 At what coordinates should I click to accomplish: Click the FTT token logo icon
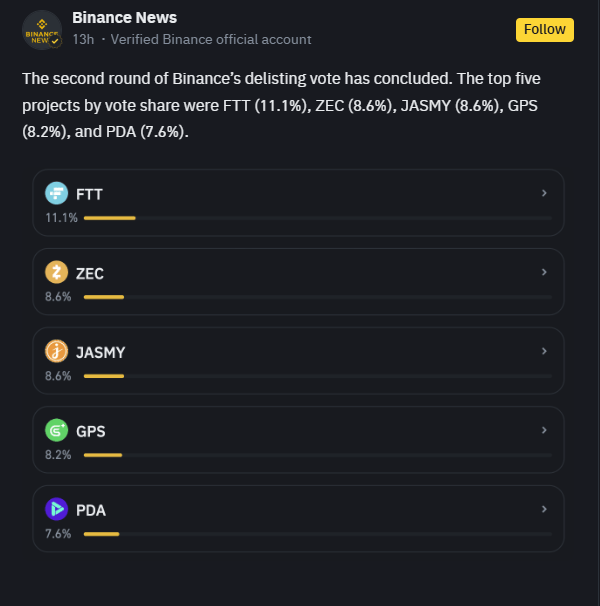56,193
